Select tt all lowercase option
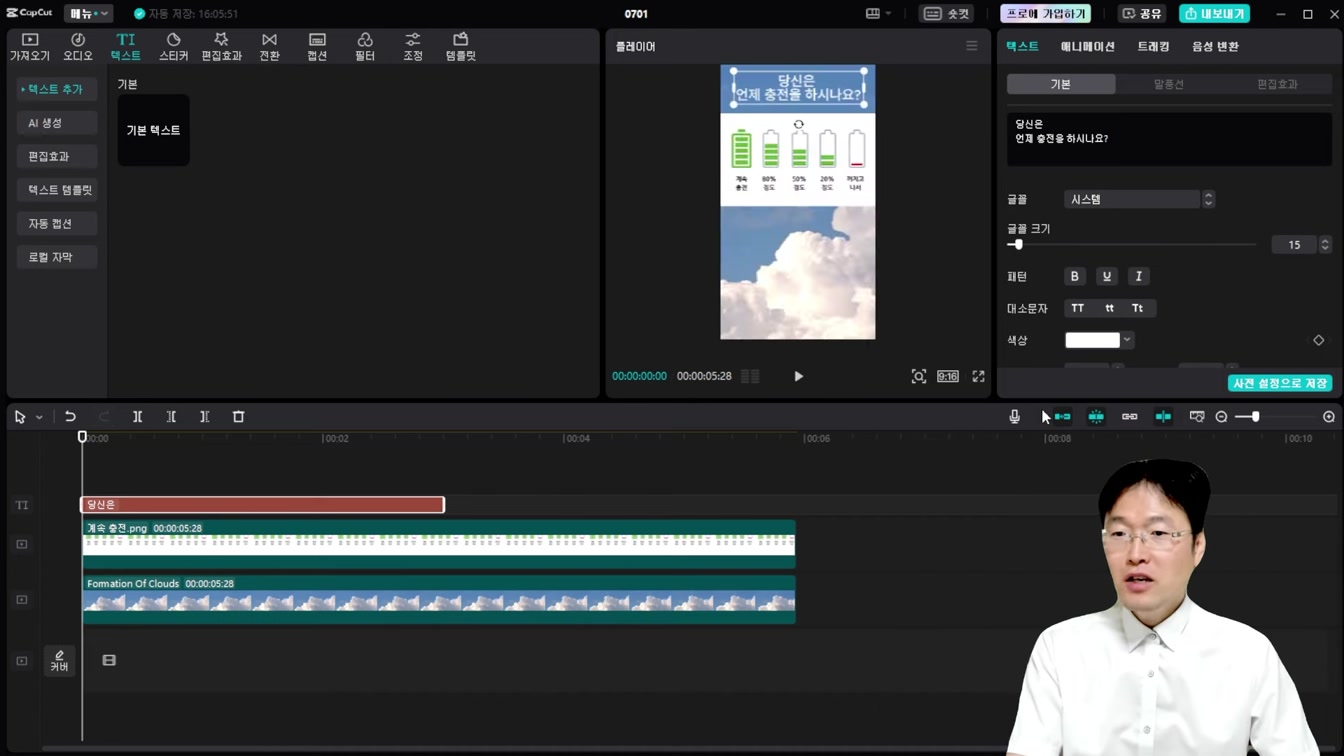The width and height of the screenshot is (1344, 756). point(1109,309)
